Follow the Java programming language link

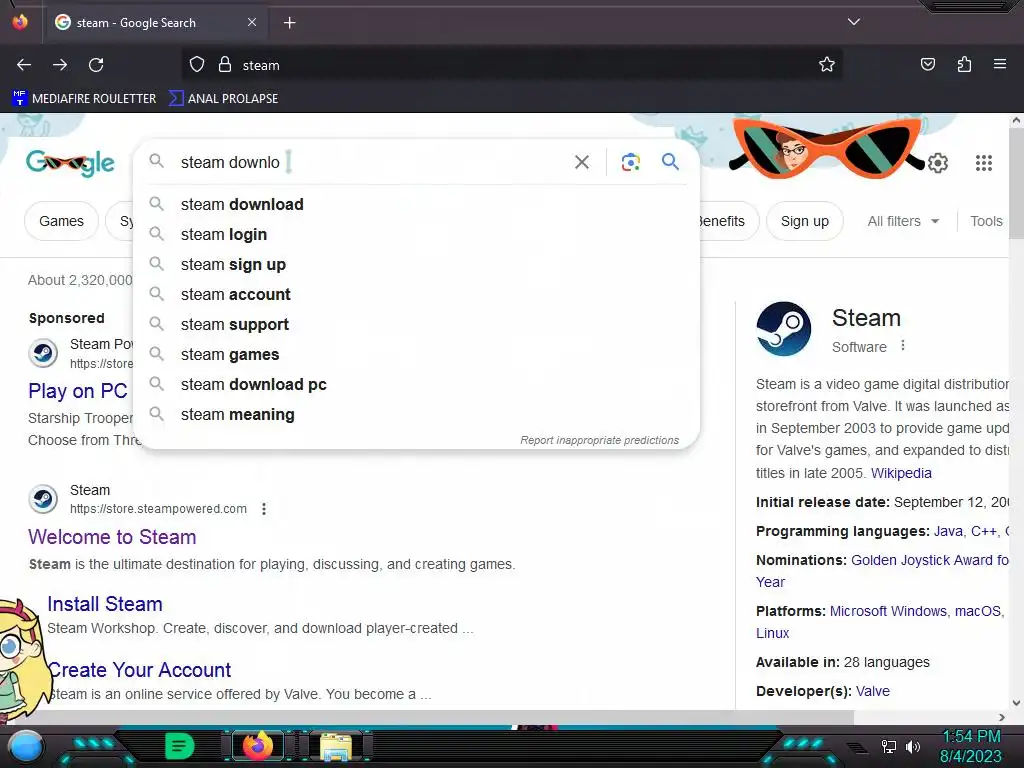(948, 531)
